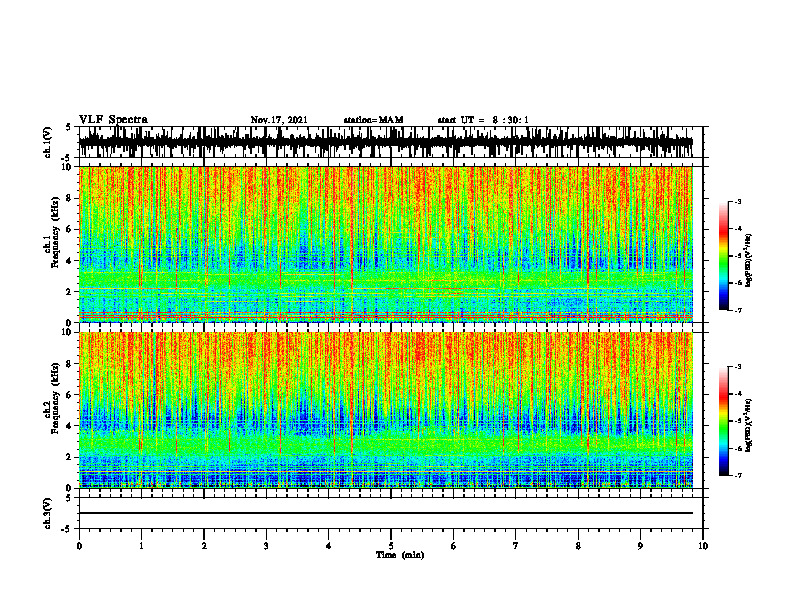The height and width of the screenshot is (612, 792).
Task: Click the time axis tick label "5"
Action: point(391,546)
